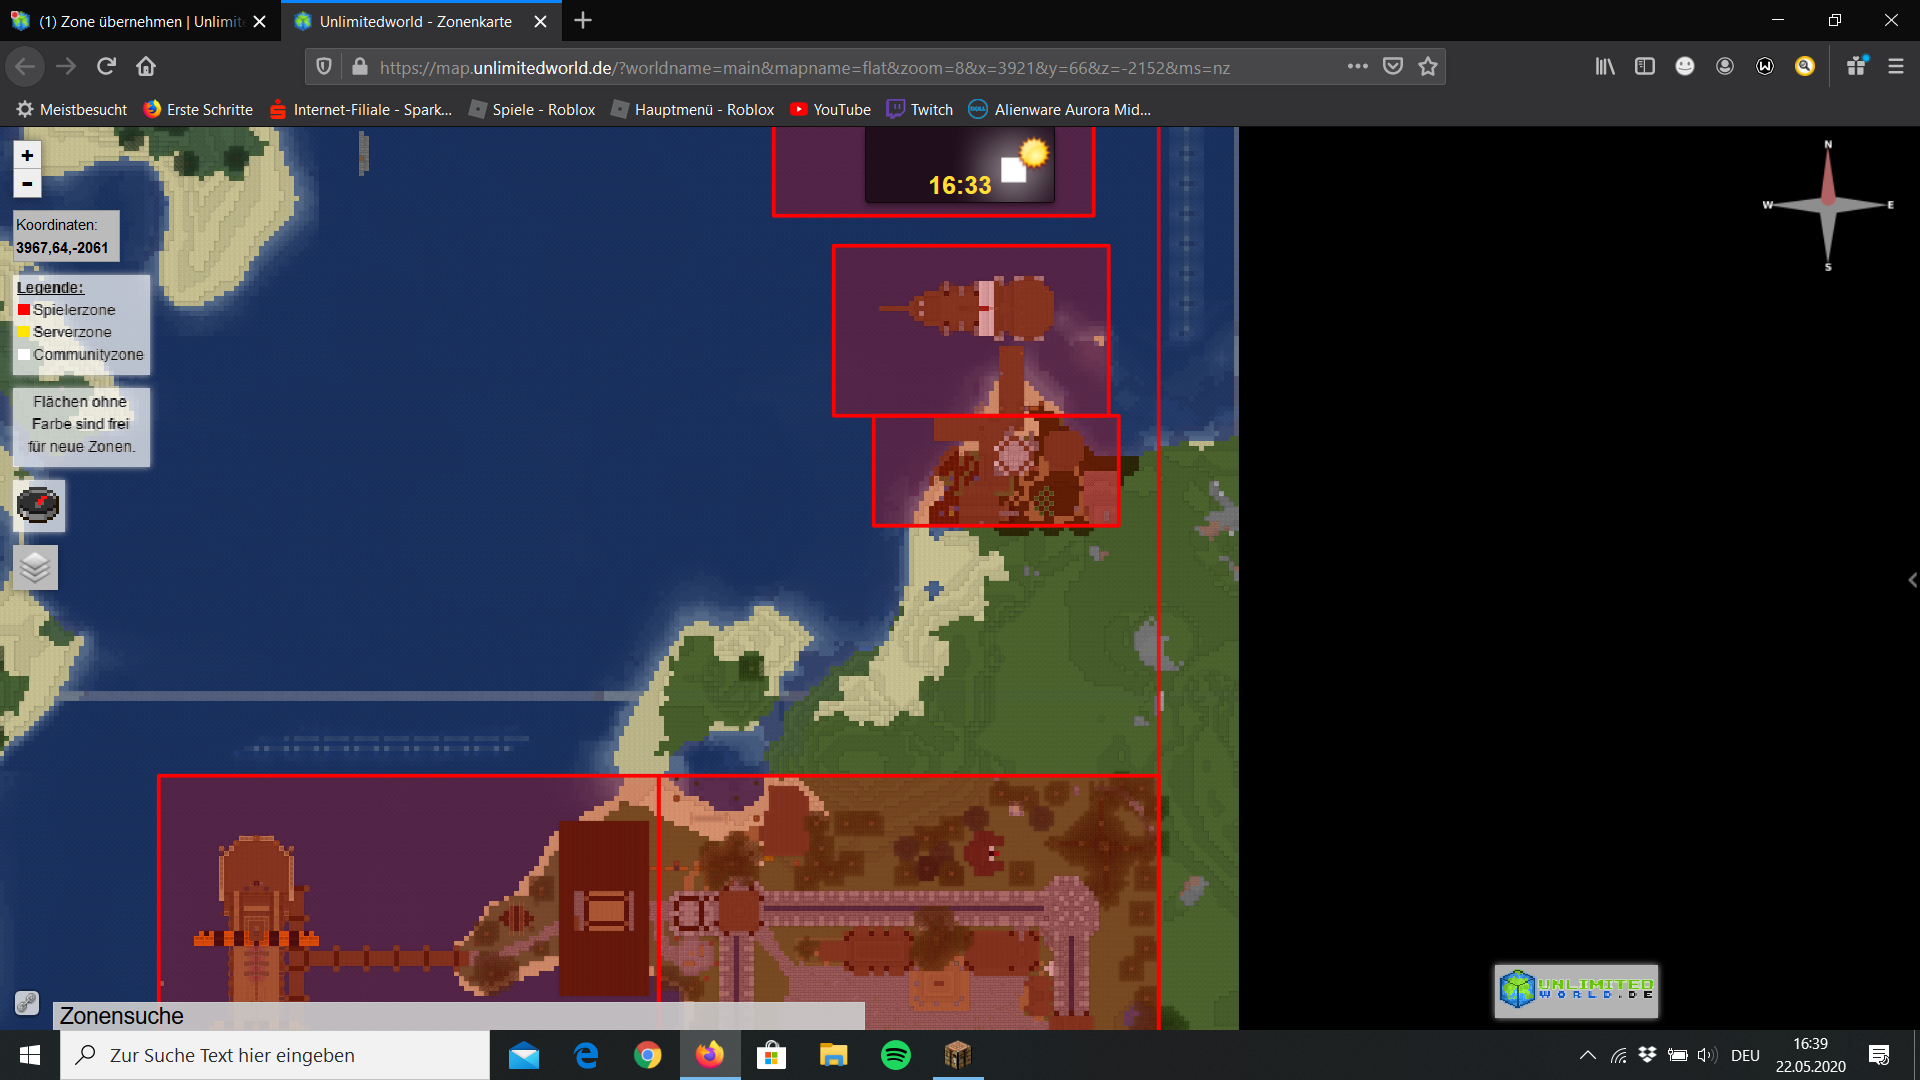The width and height of the screenshot is (1920, 1080).
Task: Click the yellow search extension icon
Action: click(1805, 66)
